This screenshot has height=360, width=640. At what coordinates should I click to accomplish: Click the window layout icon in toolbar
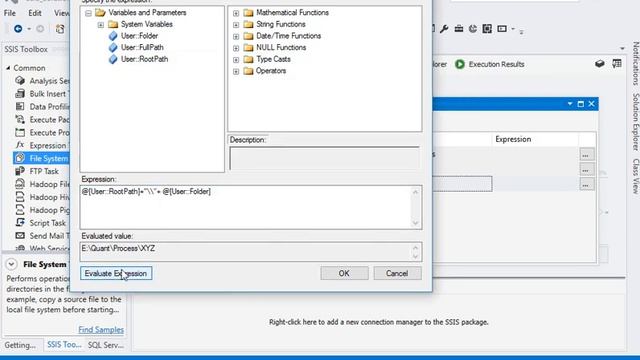click(502, 29)
